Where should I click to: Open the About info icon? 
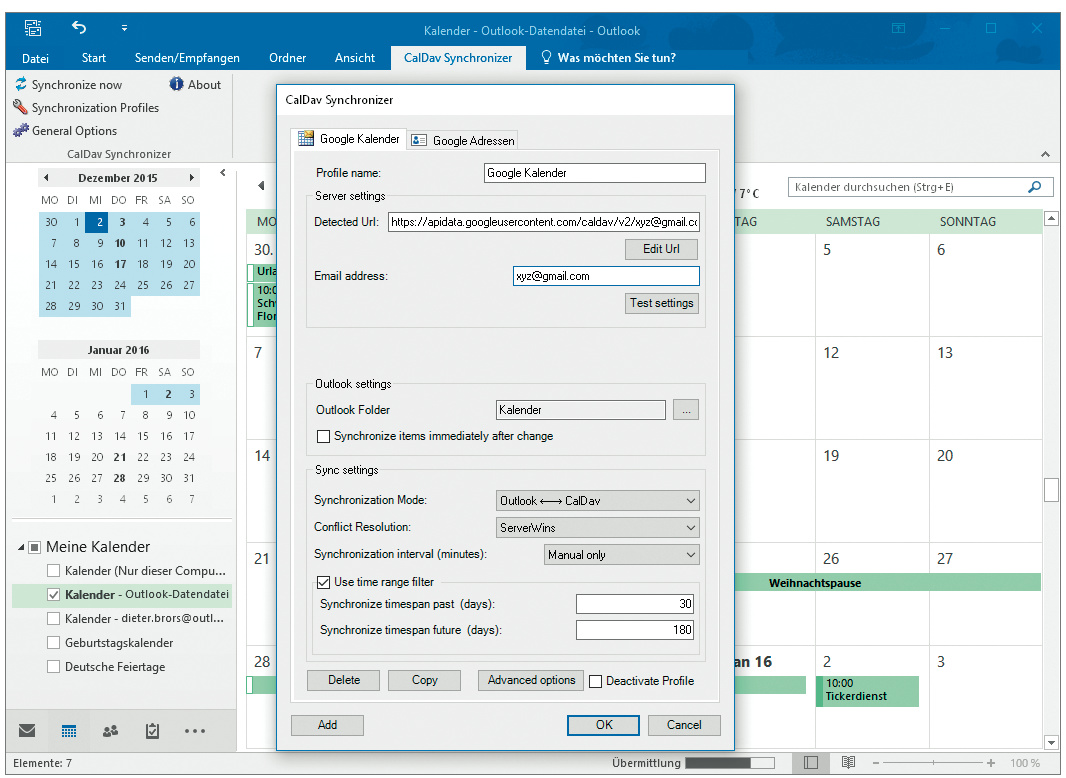176,84
